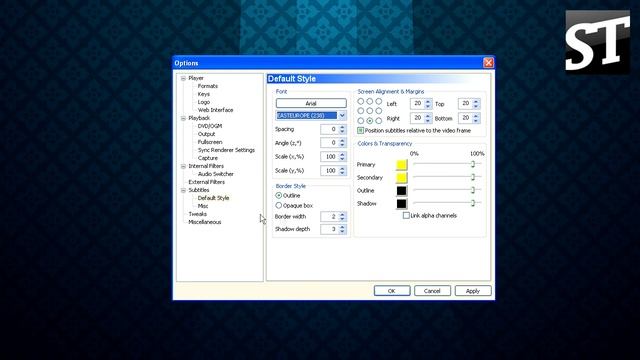
Task: Click the Cancel button
Action: [432, 291]
